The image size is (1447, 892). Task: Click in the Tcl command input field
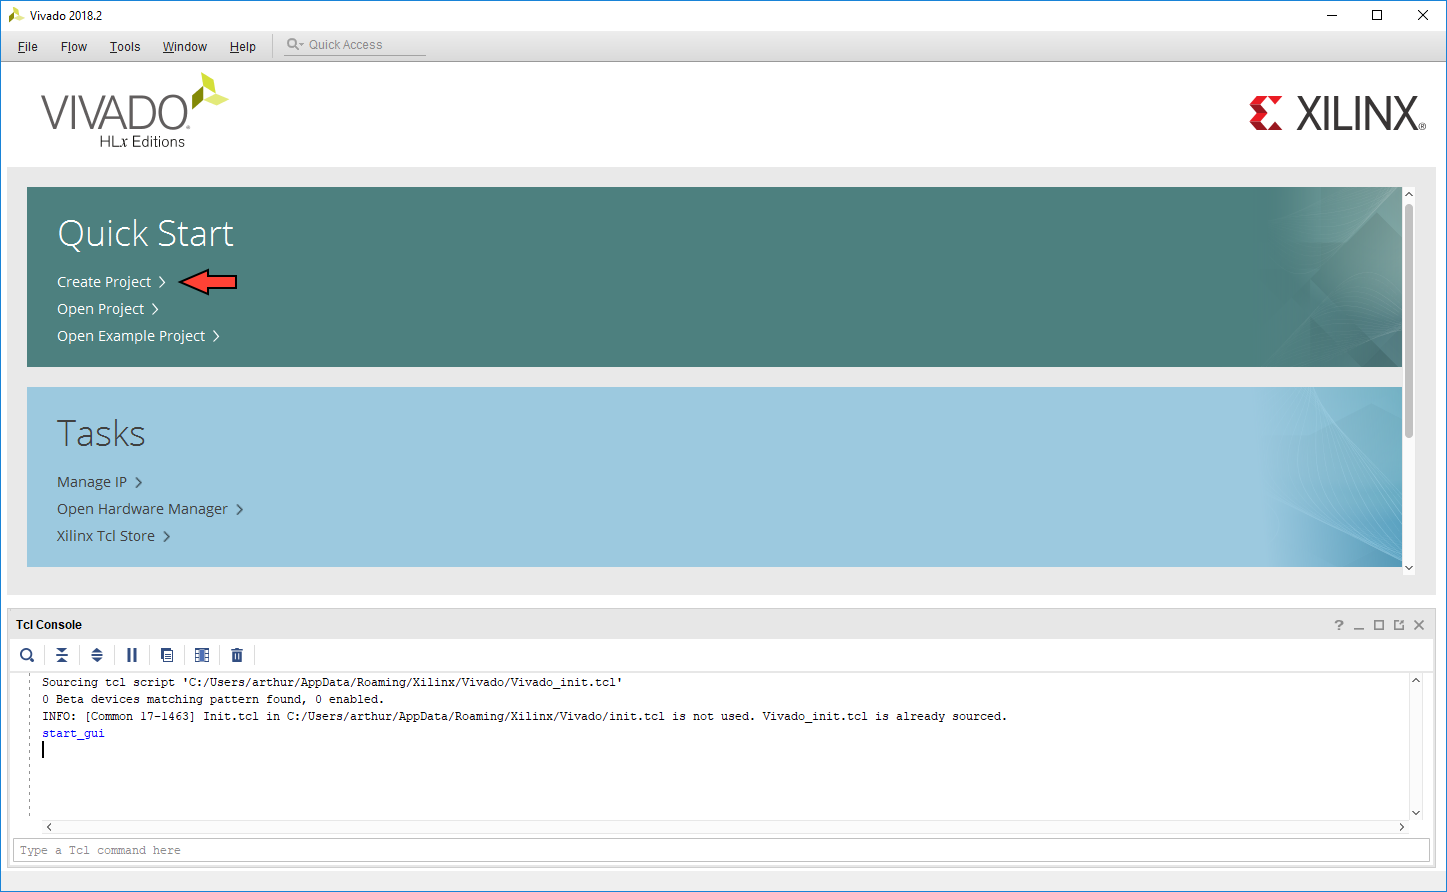pos(721,850)
